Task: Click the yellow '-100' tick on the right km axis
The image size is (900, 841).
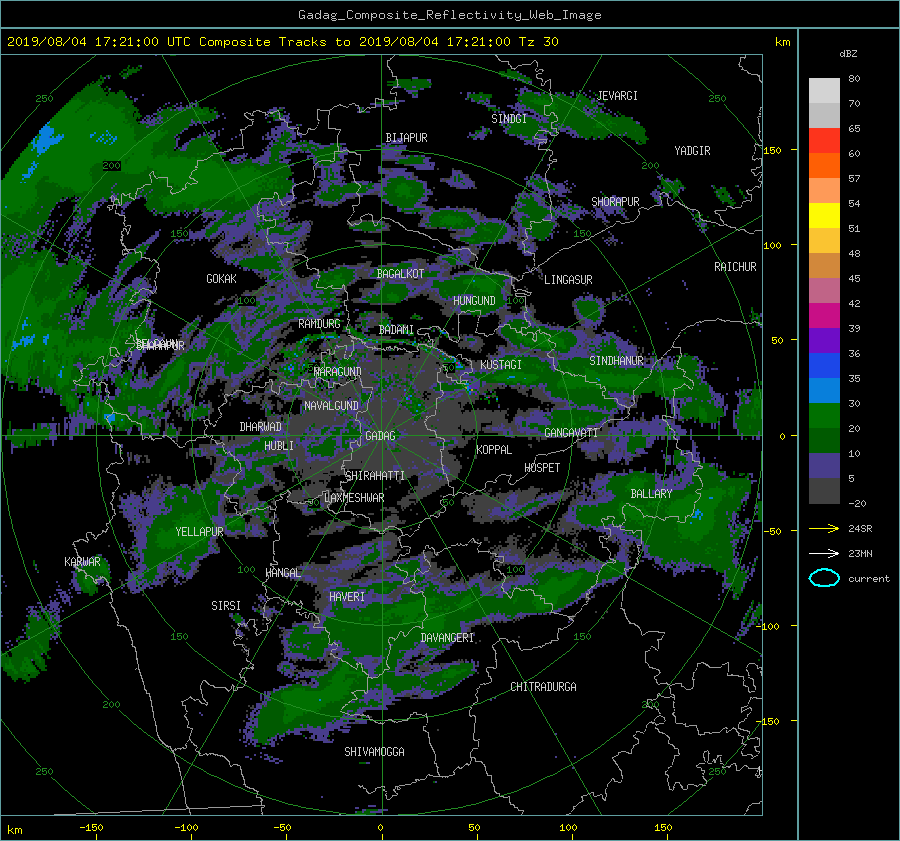Action: 770,626
